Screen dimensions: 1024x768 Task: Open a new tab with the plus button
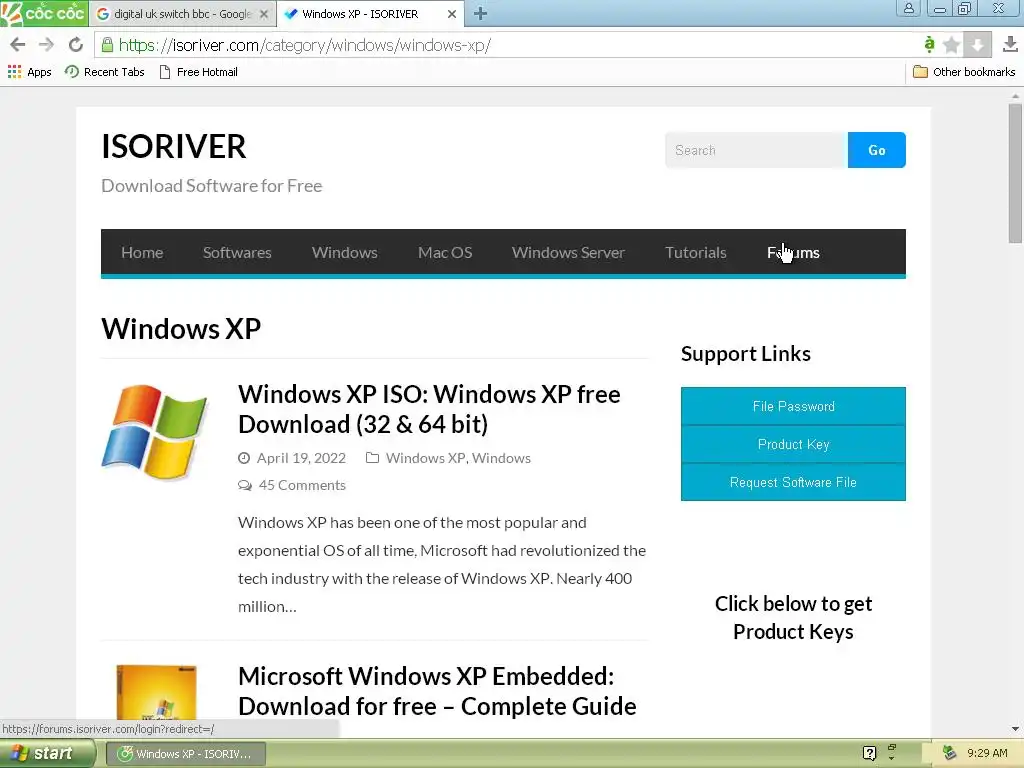click(x=480, y=13)
